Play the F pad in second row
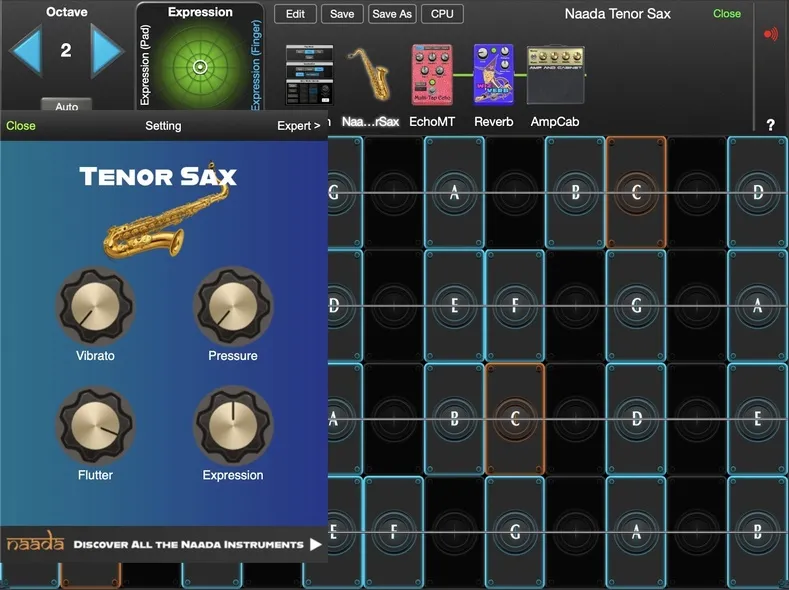Viewport: 789px width, 590px height. 515,305
